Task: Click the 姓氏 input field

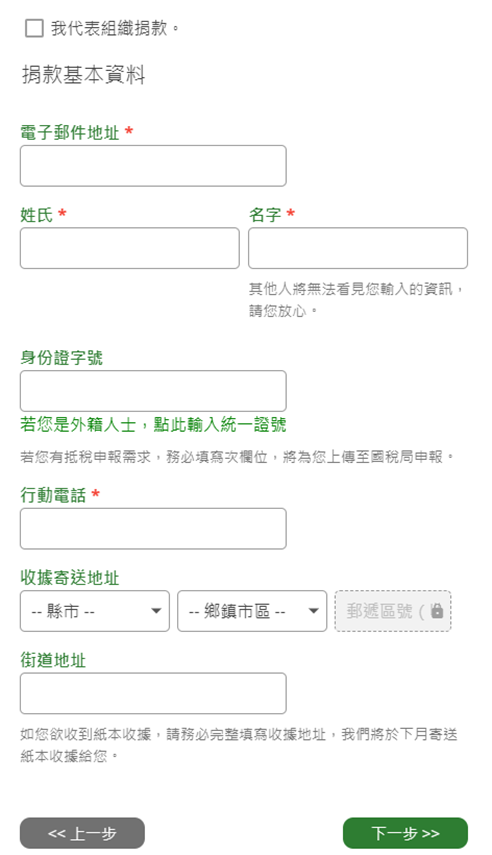Action: (x=130, y=248)
